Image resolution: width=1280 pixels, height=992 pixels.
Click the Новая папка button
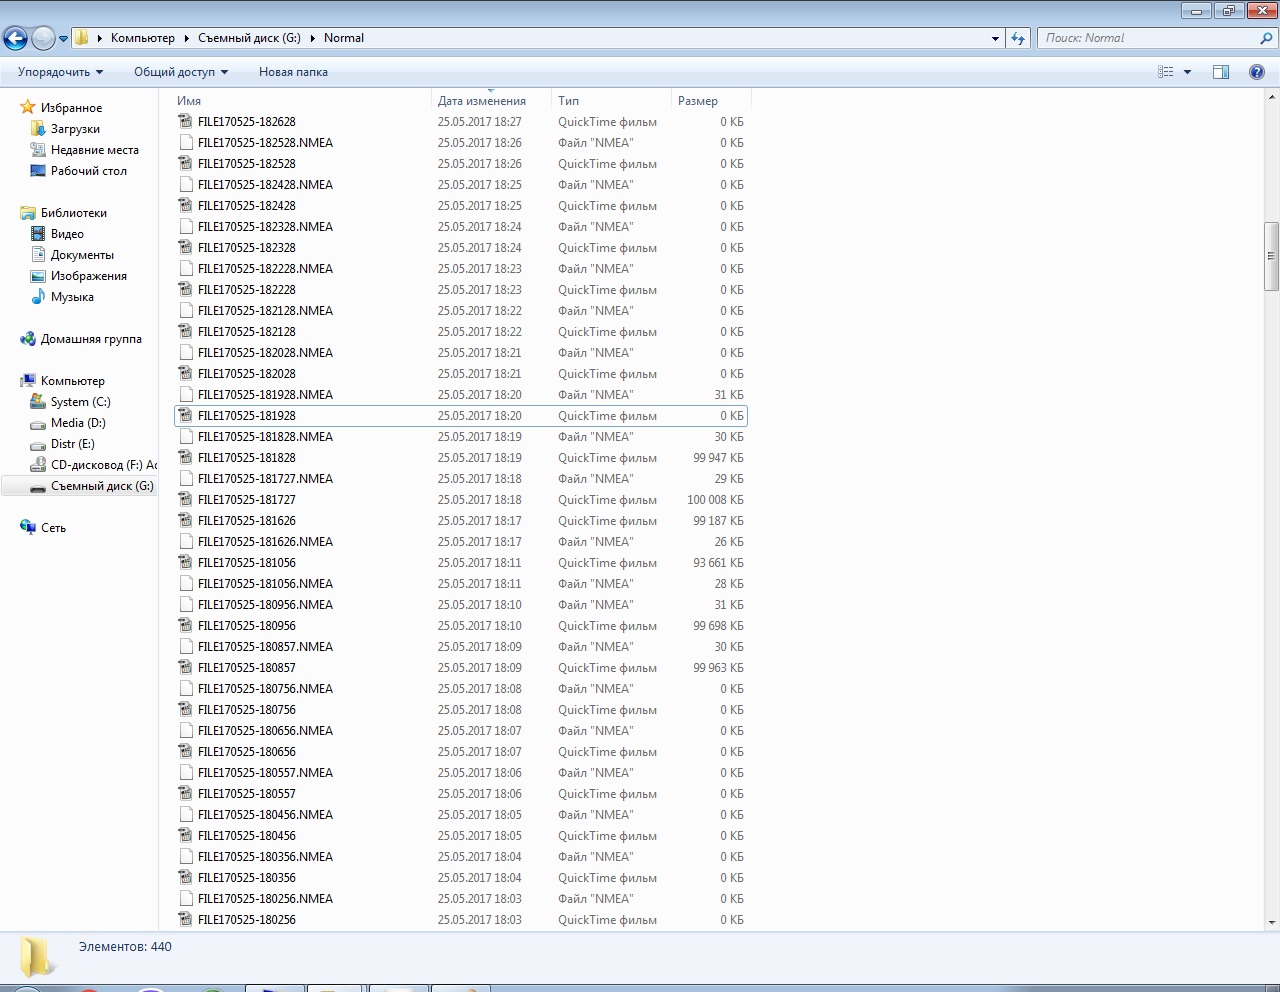coord(293,72)
